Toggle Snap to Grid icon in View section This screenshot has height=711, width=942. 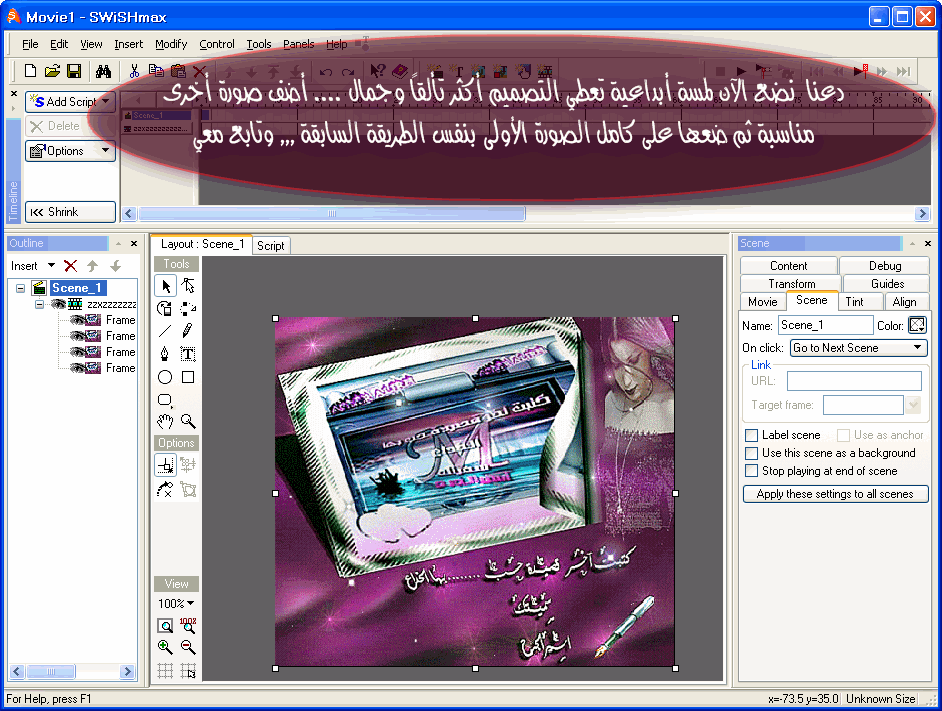pyautogui.click(x=188, y=671)
